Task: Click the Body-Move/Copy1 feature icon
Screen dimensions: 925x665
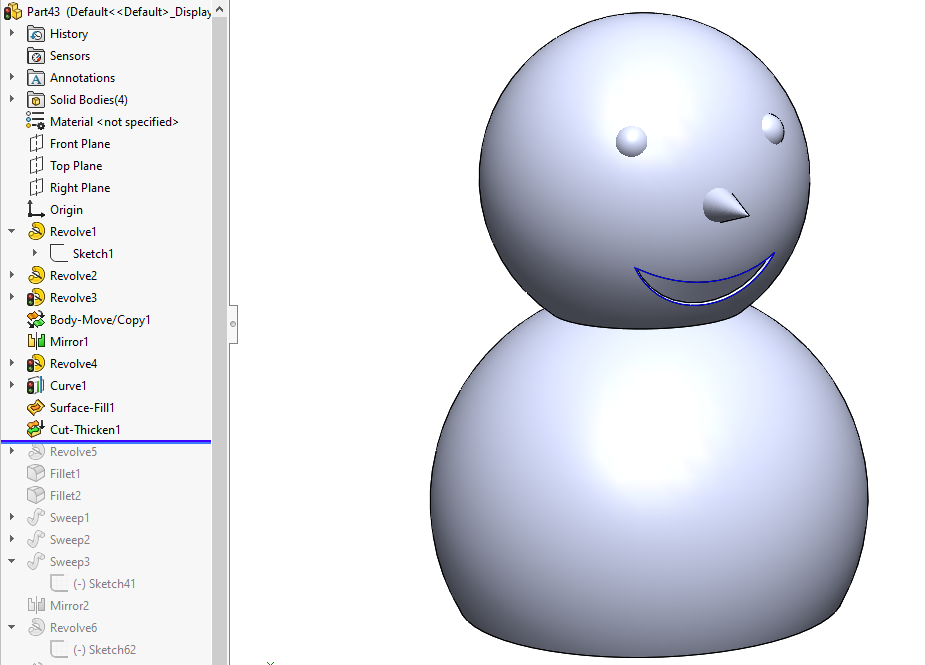Action: click(x=36, y=320)
